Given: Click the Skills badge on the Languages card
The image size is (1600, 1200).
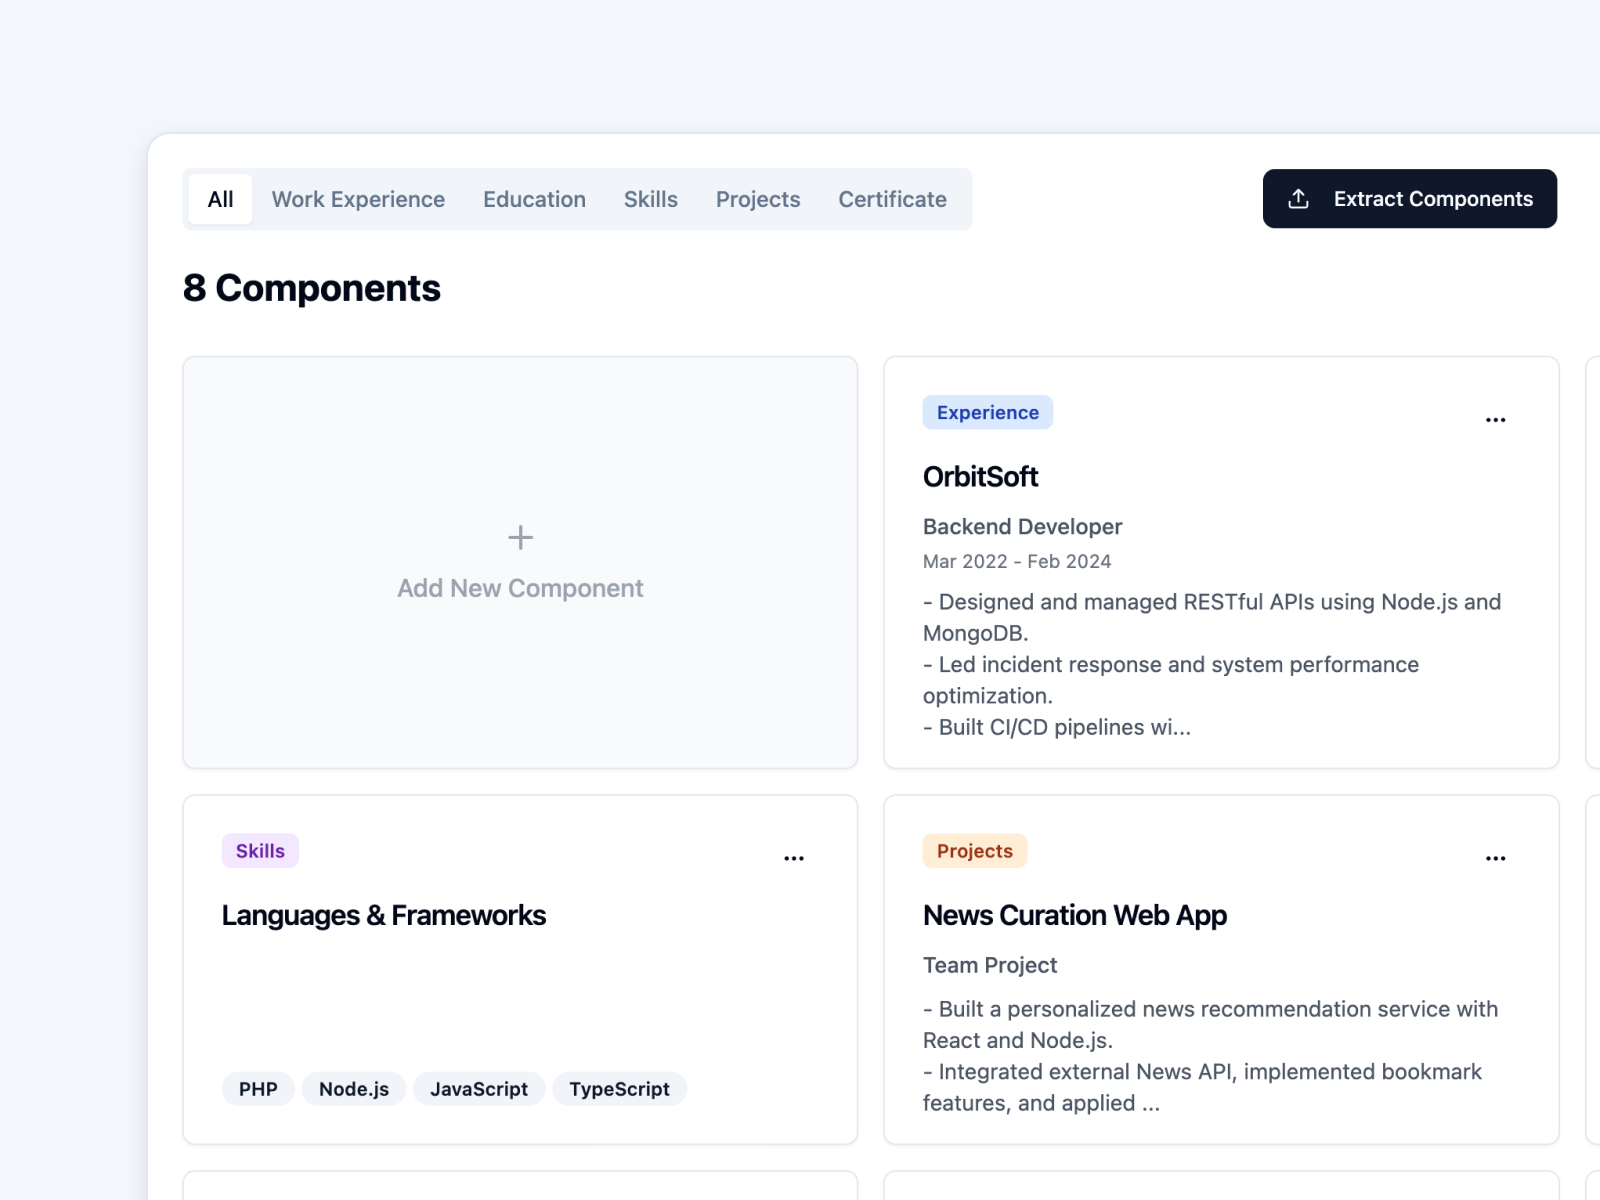Looking at the screenshot, I should [x=259, y=850].
